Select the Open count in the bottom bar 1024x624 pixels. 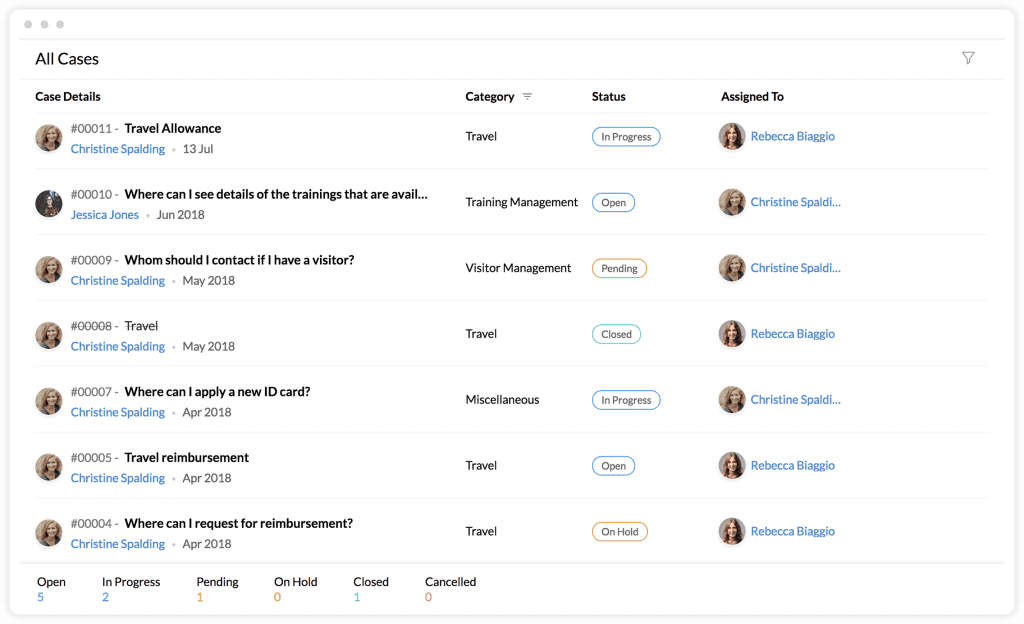[40, 596]
